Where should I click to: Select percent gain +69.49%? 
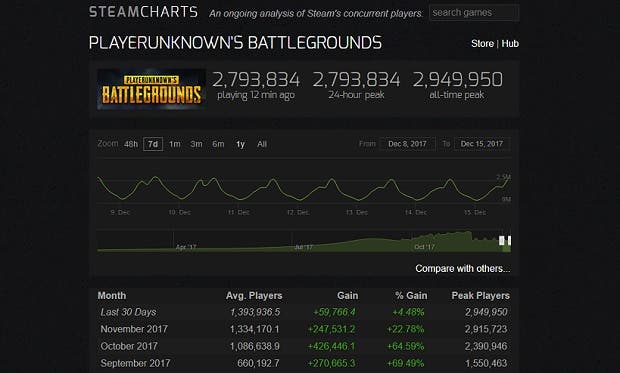click(405, 363)
